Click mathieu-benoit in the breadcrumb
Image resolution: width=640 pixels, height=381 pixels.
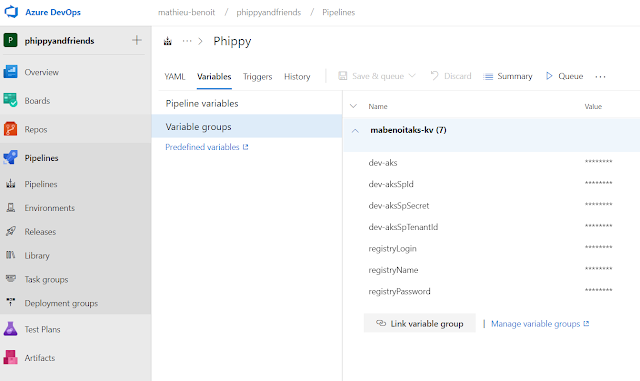187,12
